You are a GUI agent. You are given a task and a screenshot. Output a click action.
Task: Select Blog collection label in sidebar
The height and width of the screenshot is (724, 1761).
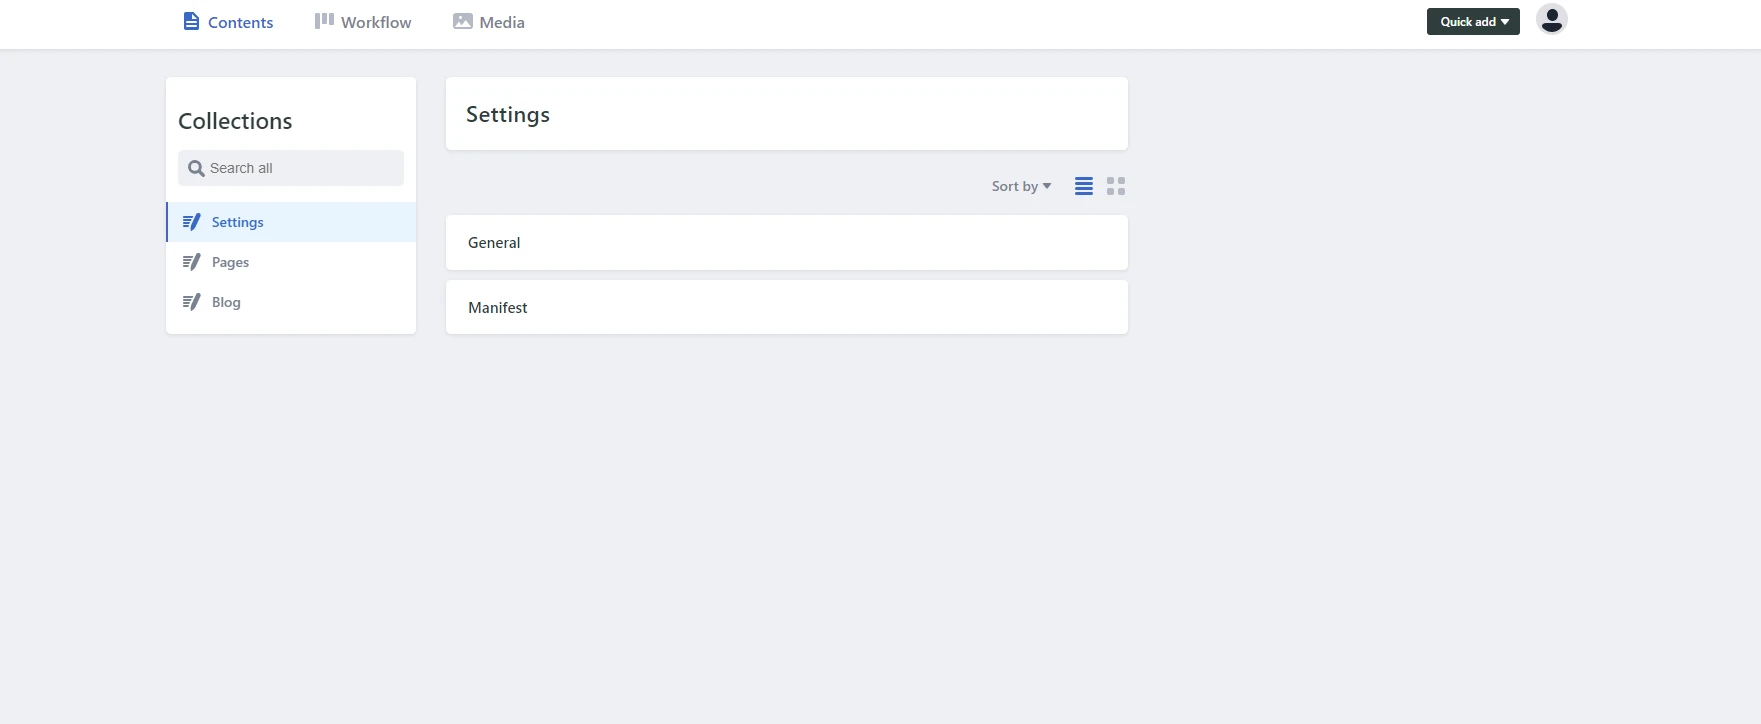click(226, 302)
